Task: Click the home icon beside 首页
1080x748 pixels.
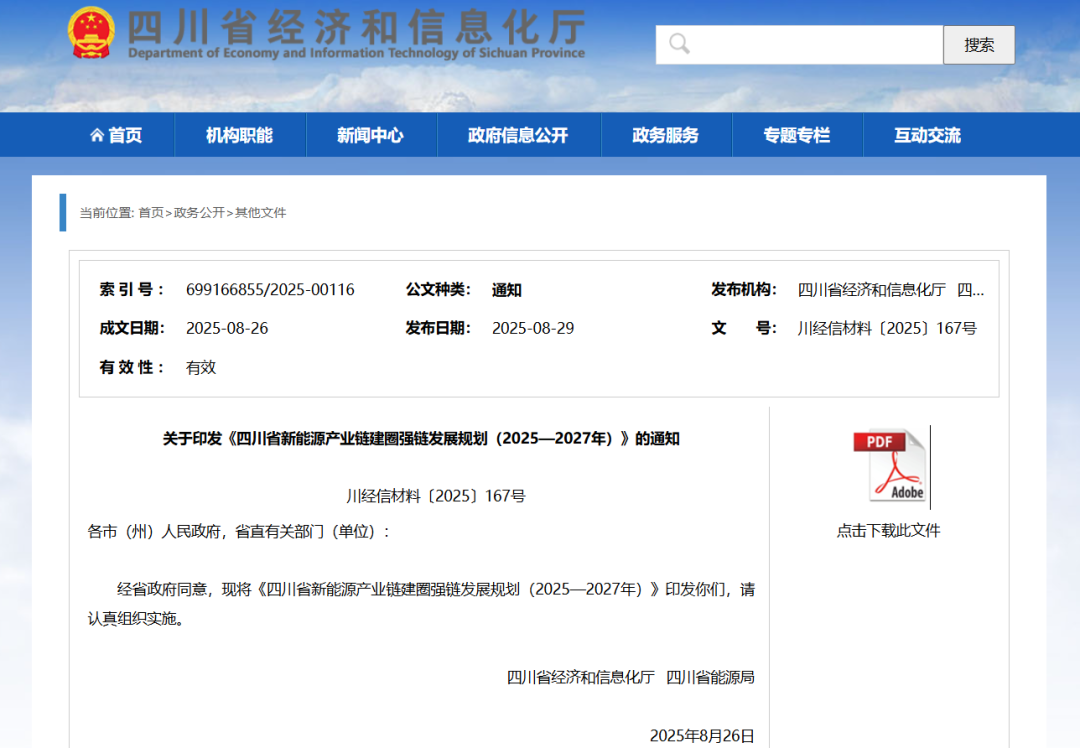Action: [97, 135]
